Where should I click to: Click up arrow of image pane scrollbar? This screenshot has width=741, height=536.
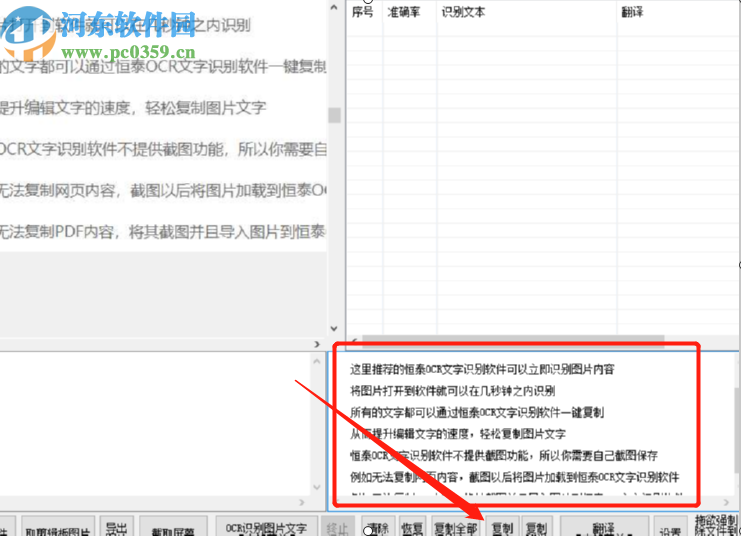(x=334, y=8)
